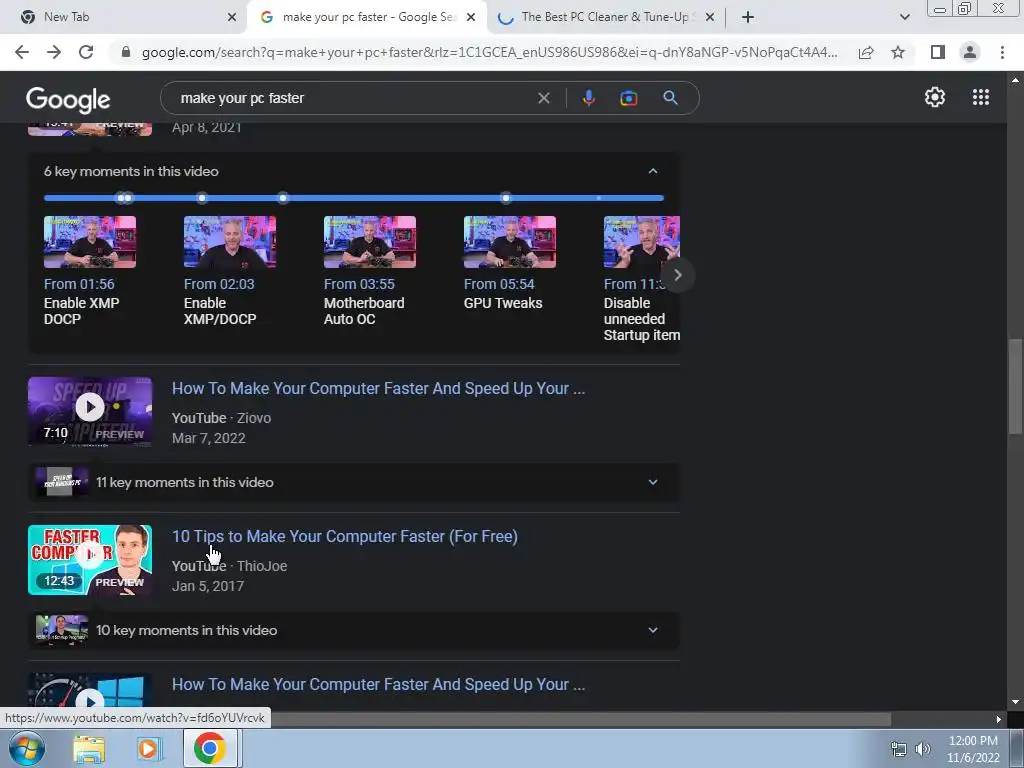1024x768 pixels.
Task: Clear the search box text
Action: [543, 98]
